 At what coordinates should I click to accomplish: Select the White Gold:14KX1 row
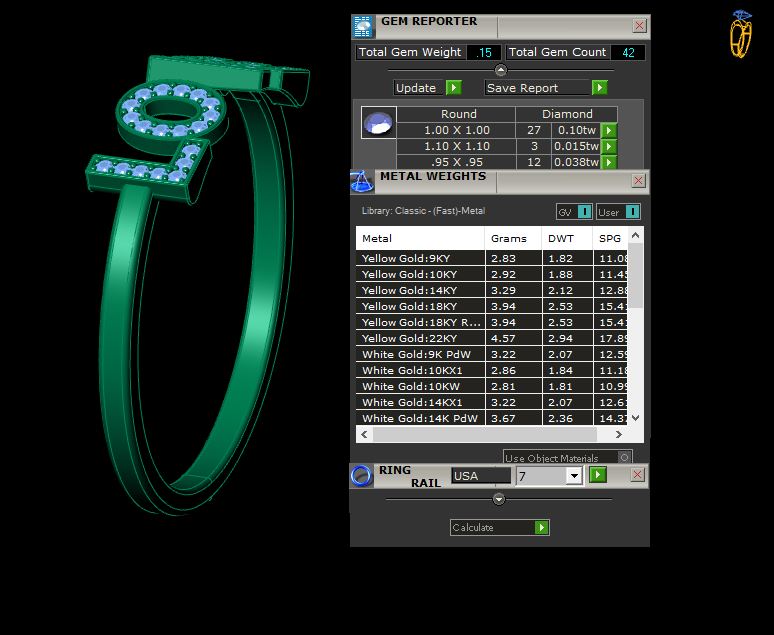(x=492, y=402)
